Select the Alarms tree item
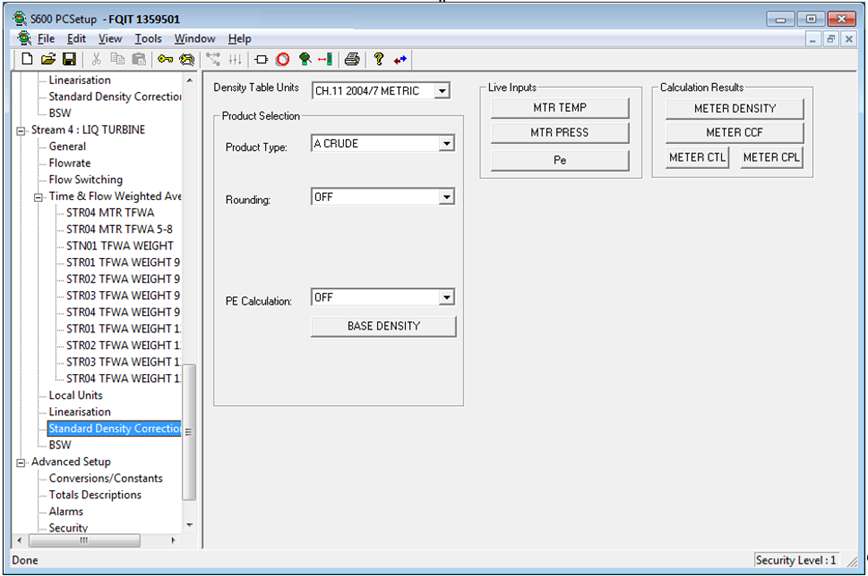The image size is (868, 576). [x=65, y=511]
